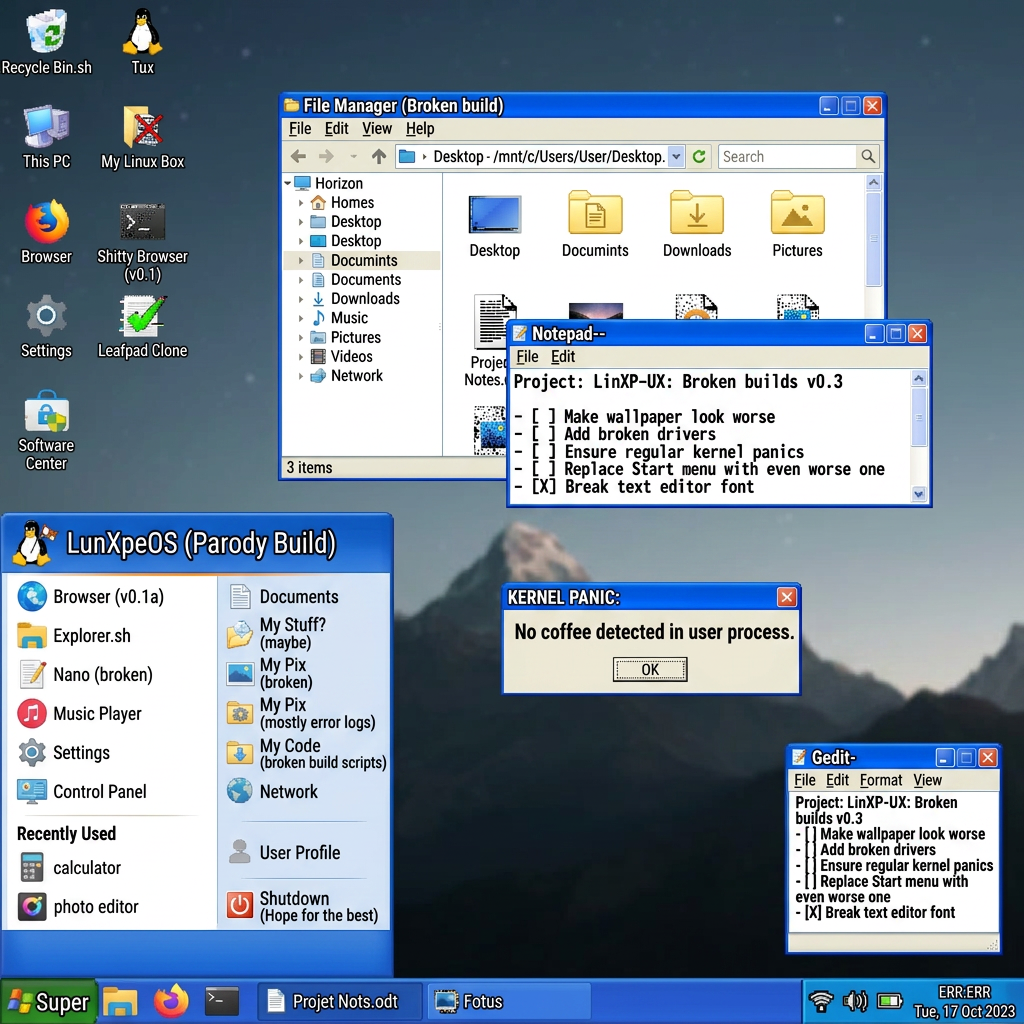Open photo editor in Recently Used

tap(78, 906)
